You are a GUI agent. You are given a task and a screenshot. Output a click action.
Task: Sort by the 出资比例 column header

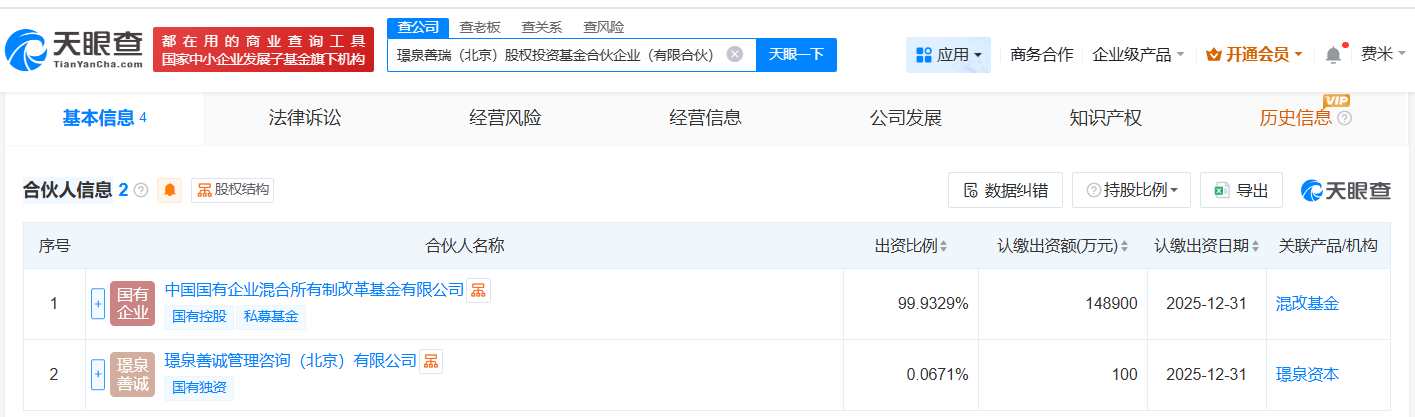point(911,246)
